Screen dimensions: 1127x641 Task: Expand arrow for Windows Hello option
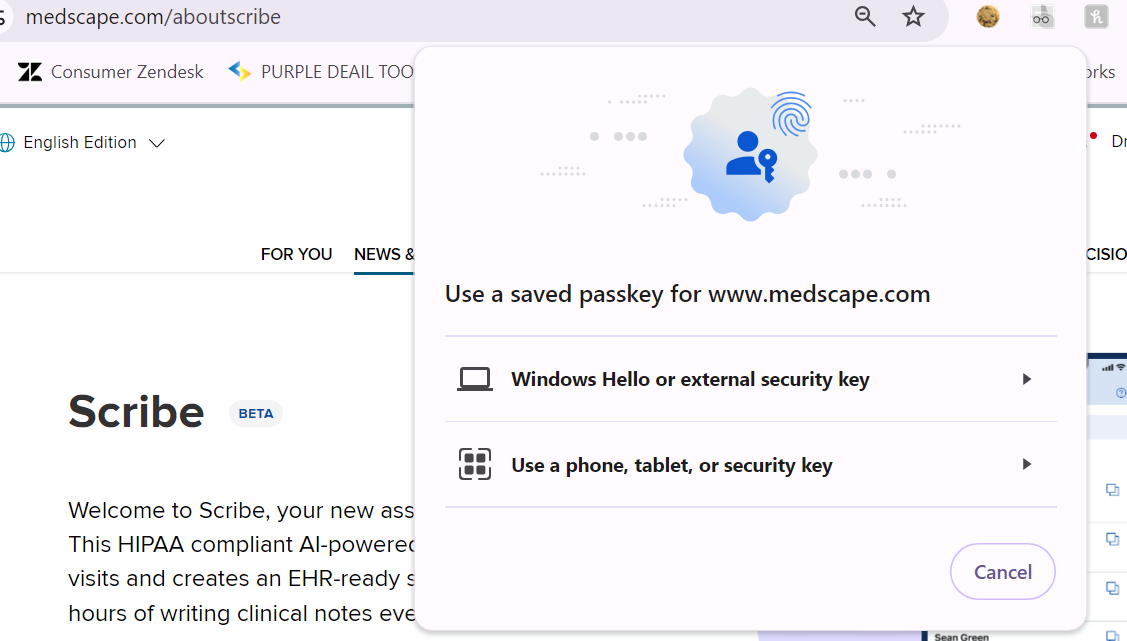click(1026, 379)
